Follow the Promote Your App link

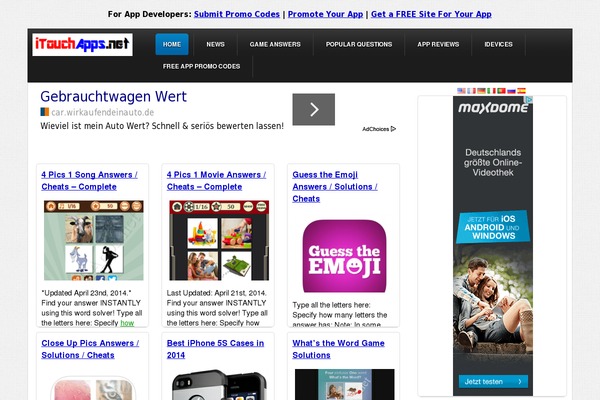(x=325, y=14)
